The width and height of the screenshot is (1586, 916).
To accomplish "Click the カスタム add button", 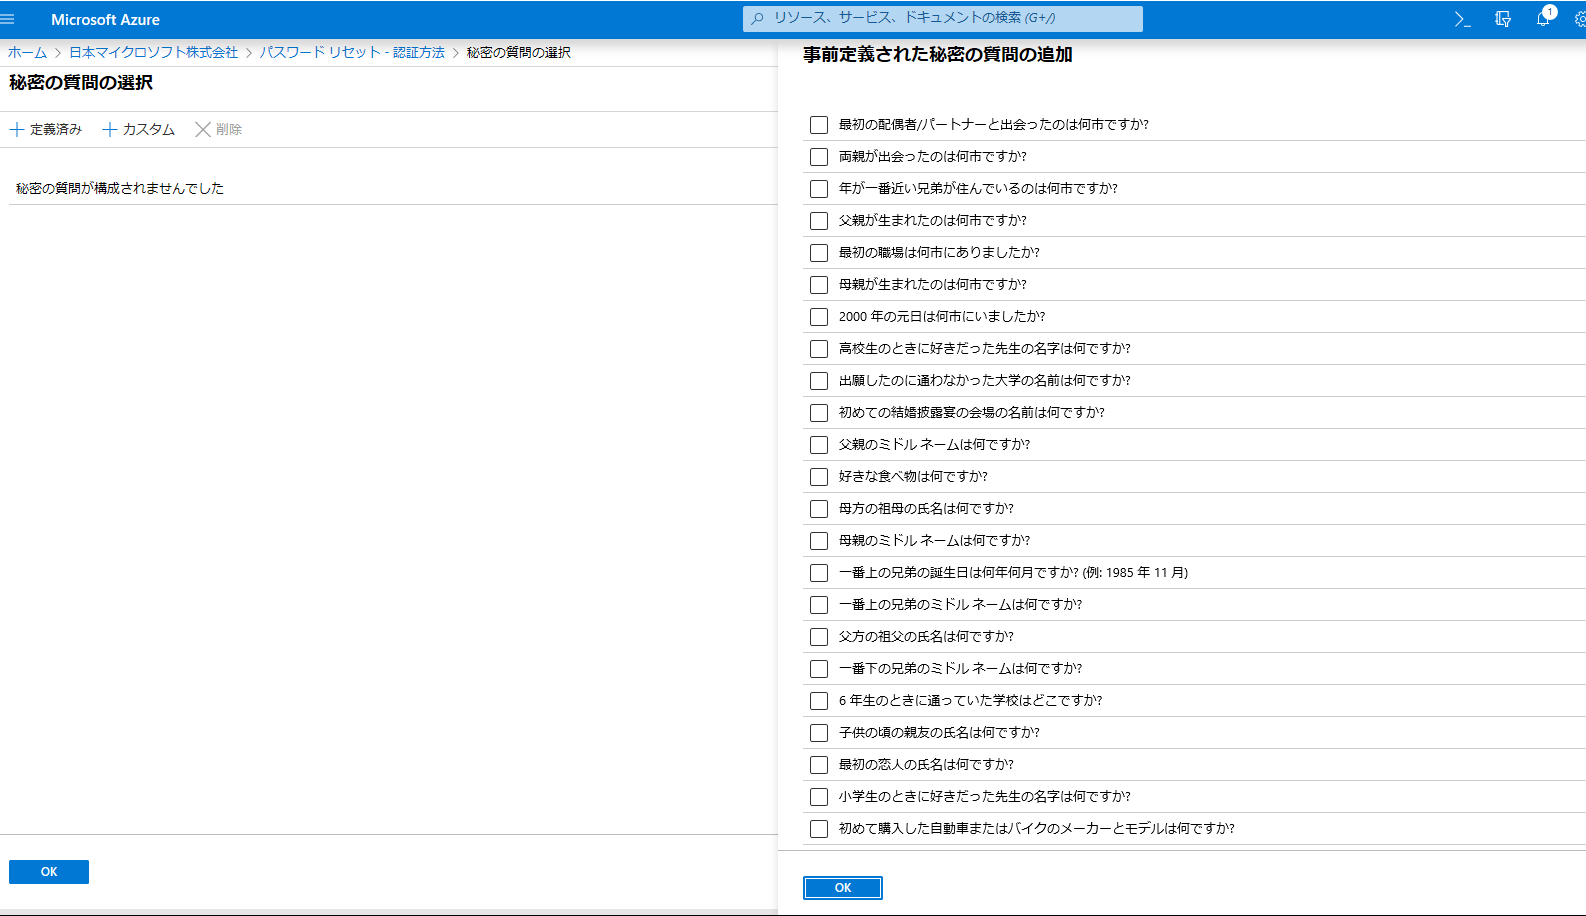I will 139,129.
